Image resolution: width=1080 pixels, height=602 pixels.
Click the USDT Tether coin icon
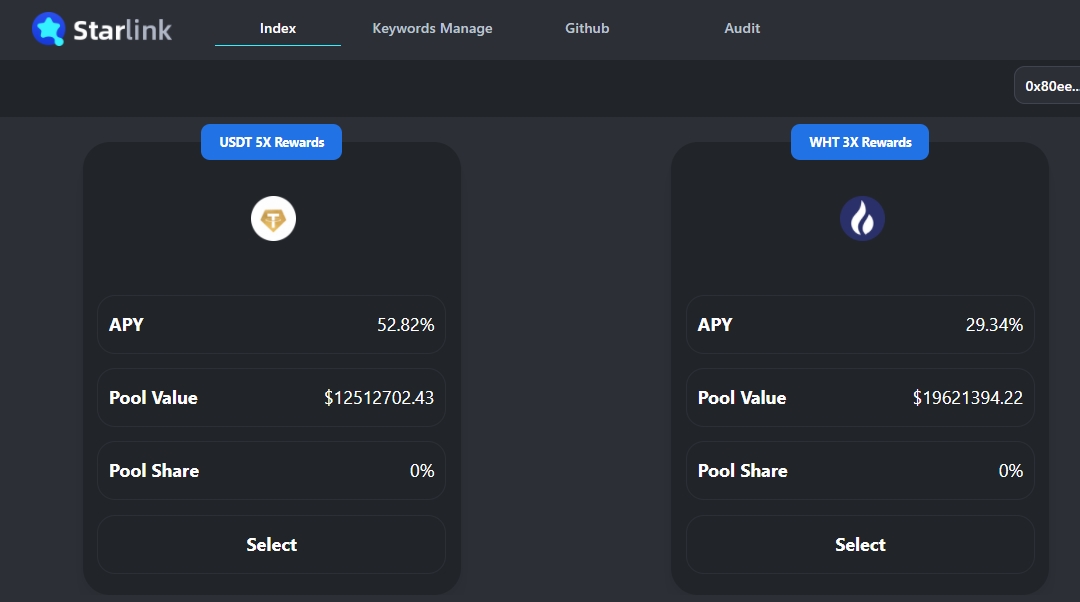pos(273,219)
